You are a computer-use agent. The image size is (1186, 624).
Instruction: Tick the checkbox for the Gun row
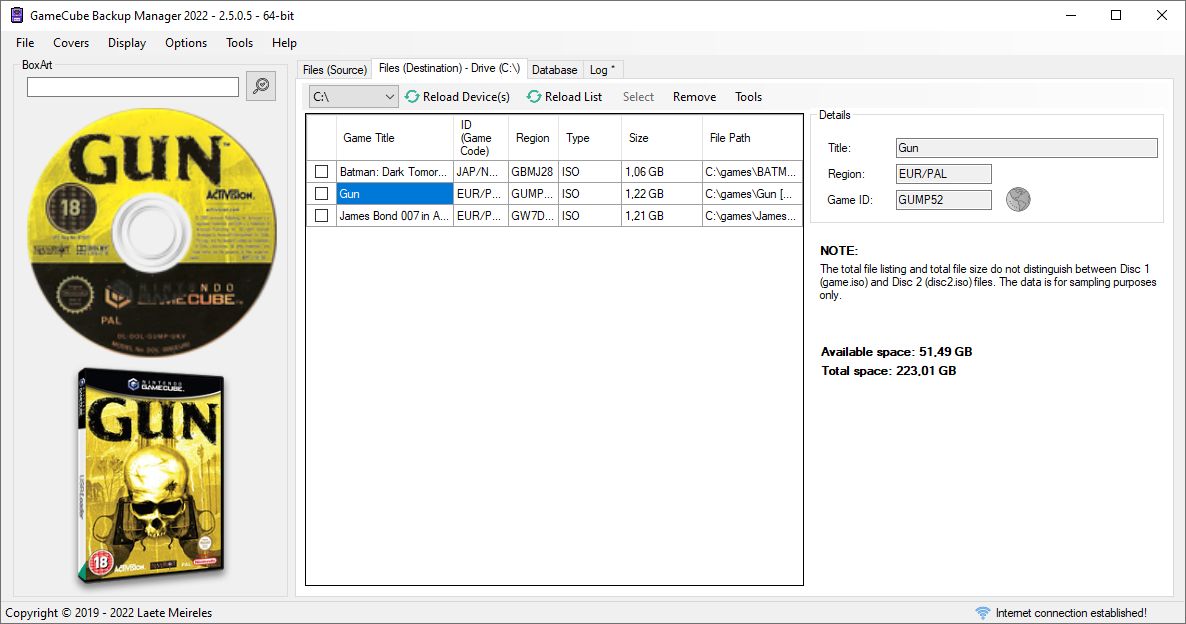pos(321,194)
